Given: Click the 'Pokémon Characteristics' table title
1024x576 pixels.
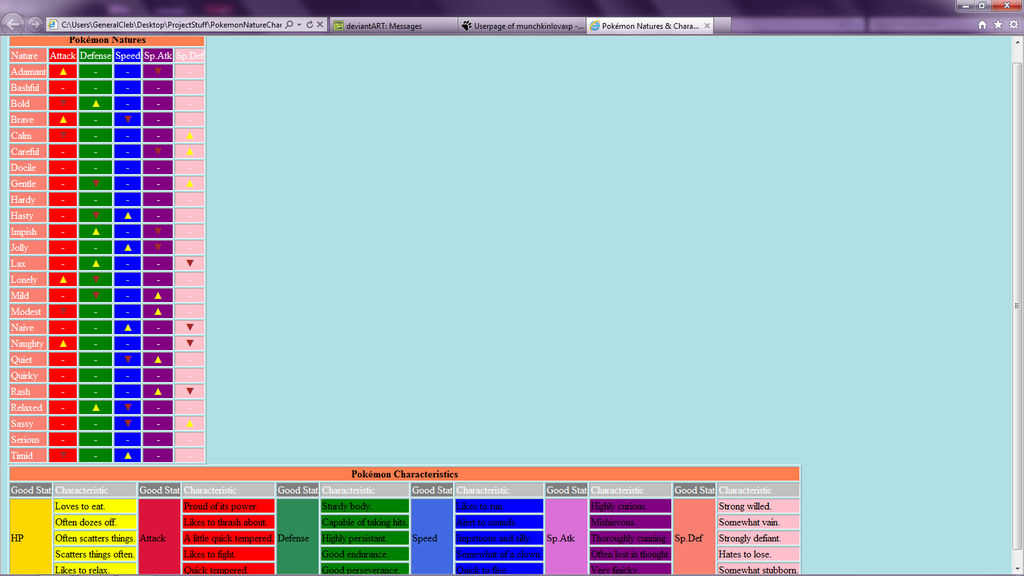Looking at the screenshot, I should point(404,474).
